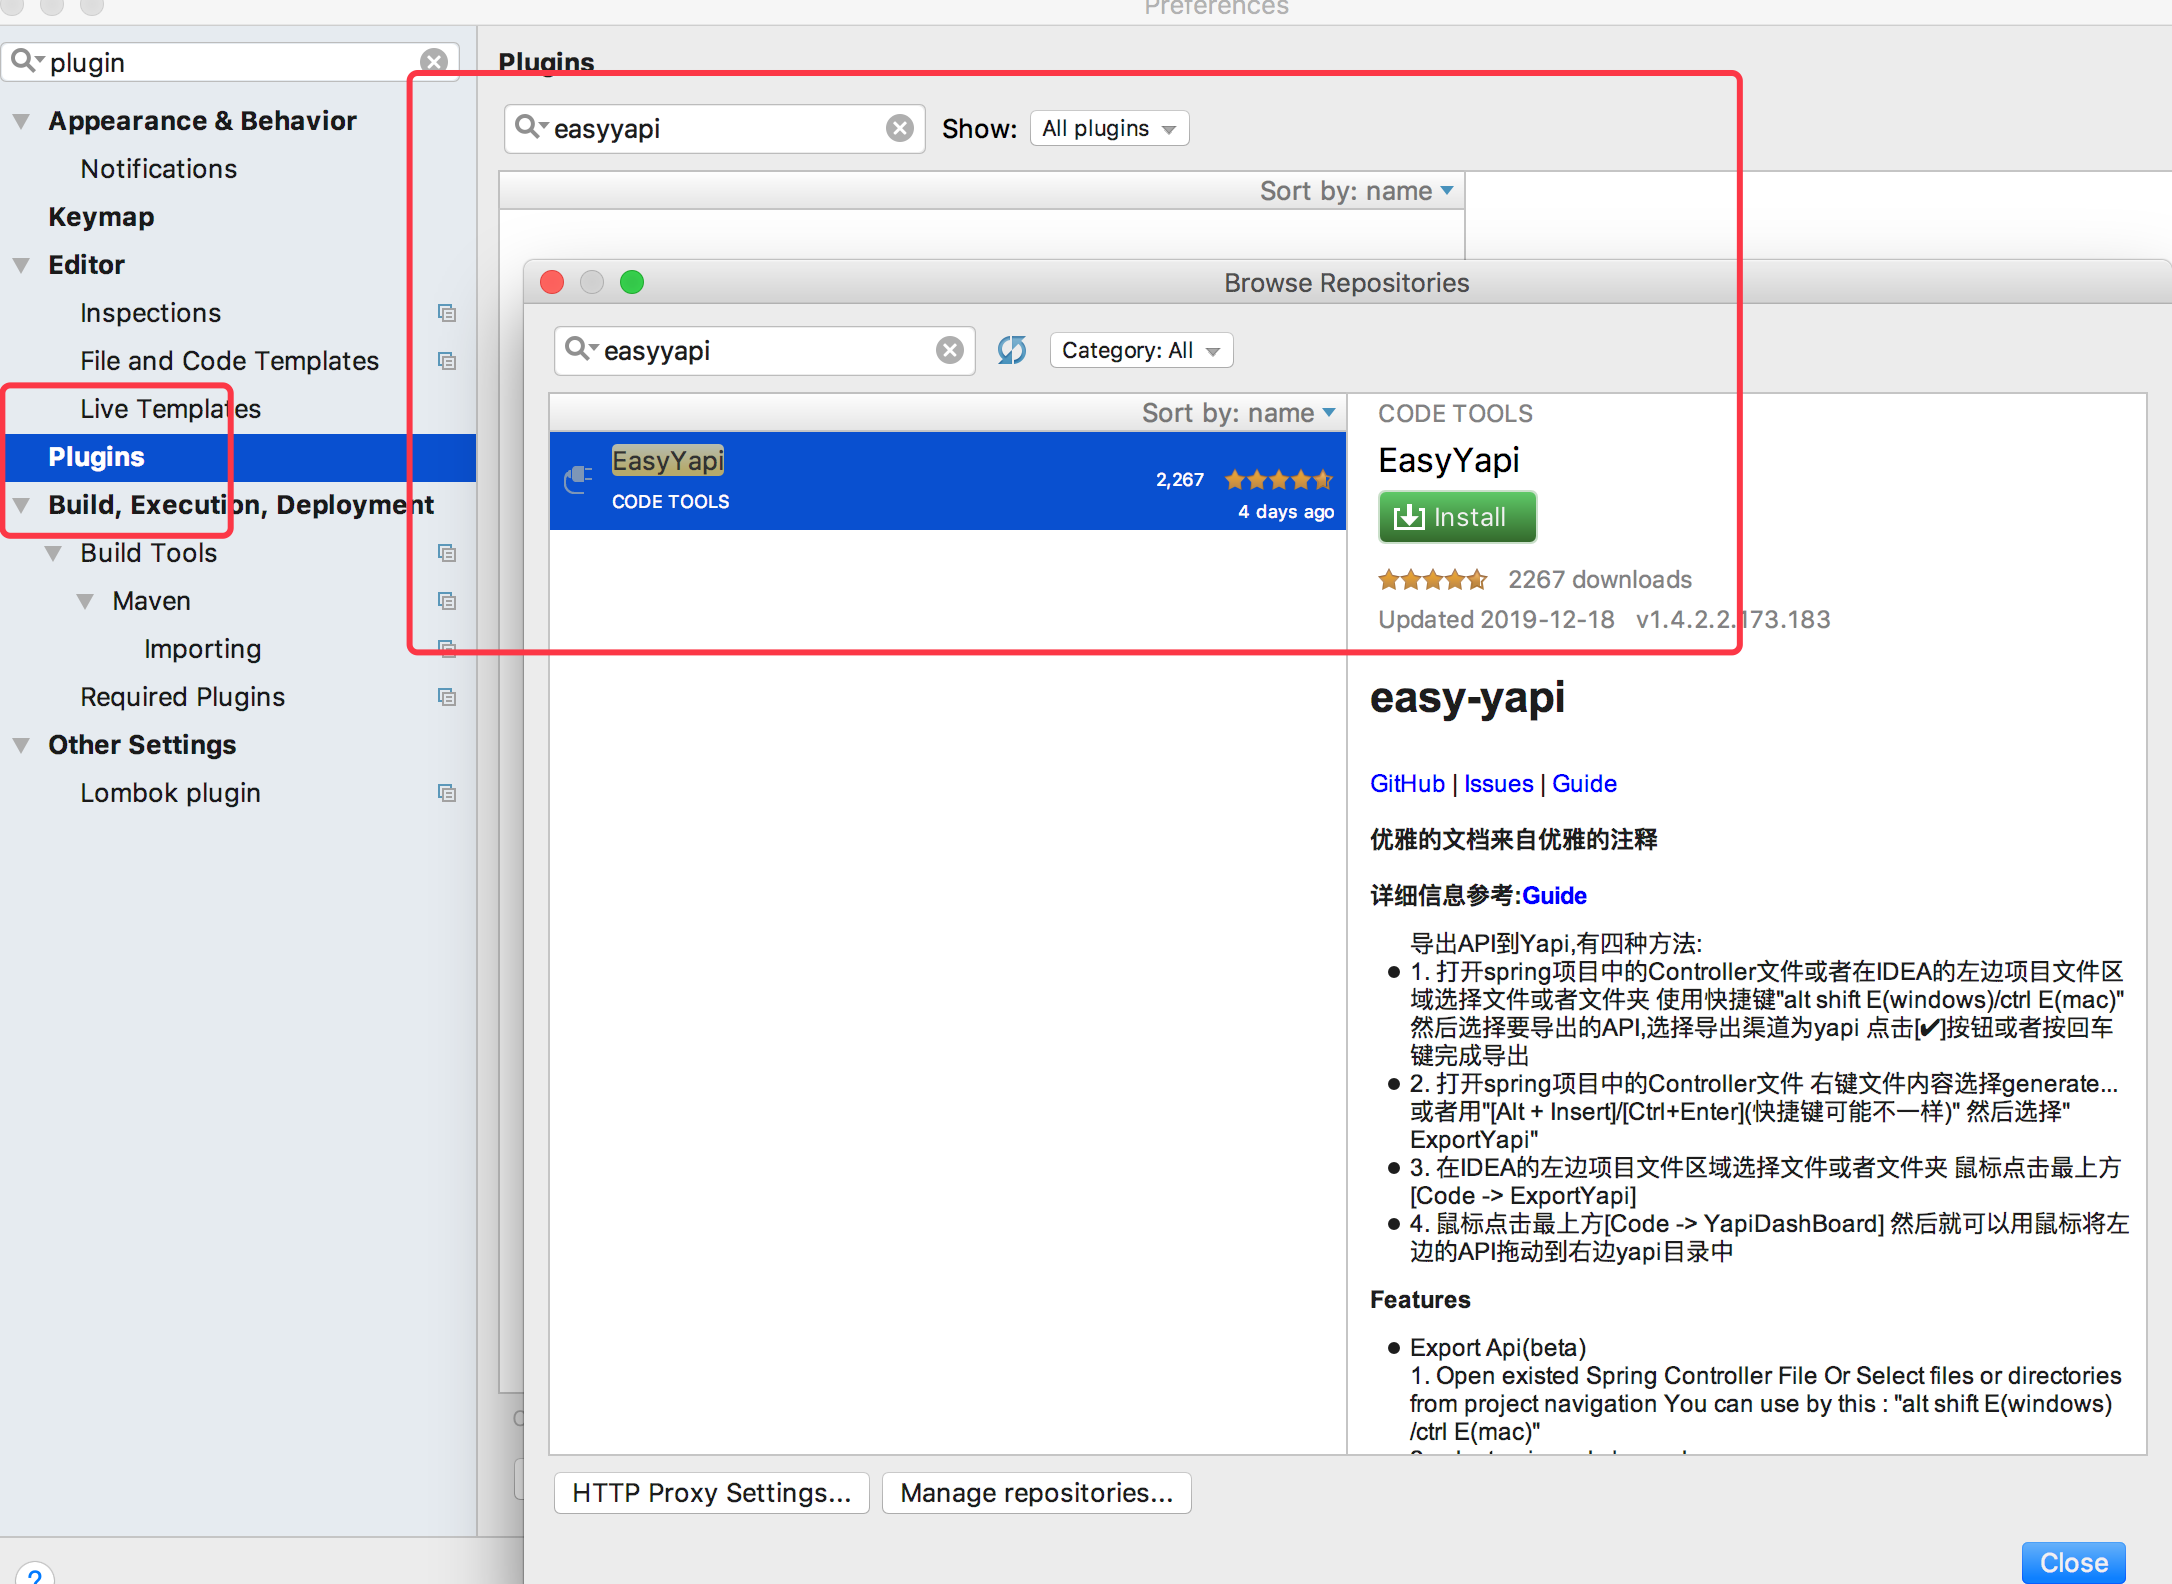Screen dimensions: 2172x1584
Task: Click the Inspections project-level settings icon
Action: point(447,313)
